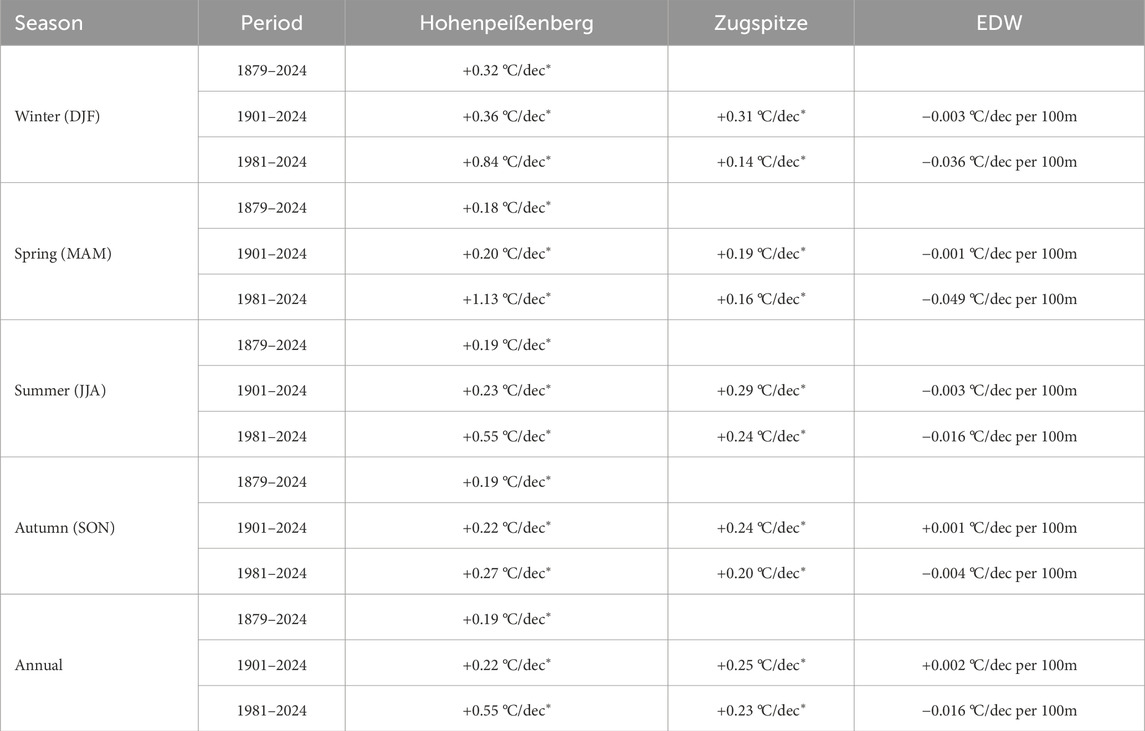Select the Zugspitze column header

click(760, 23)
